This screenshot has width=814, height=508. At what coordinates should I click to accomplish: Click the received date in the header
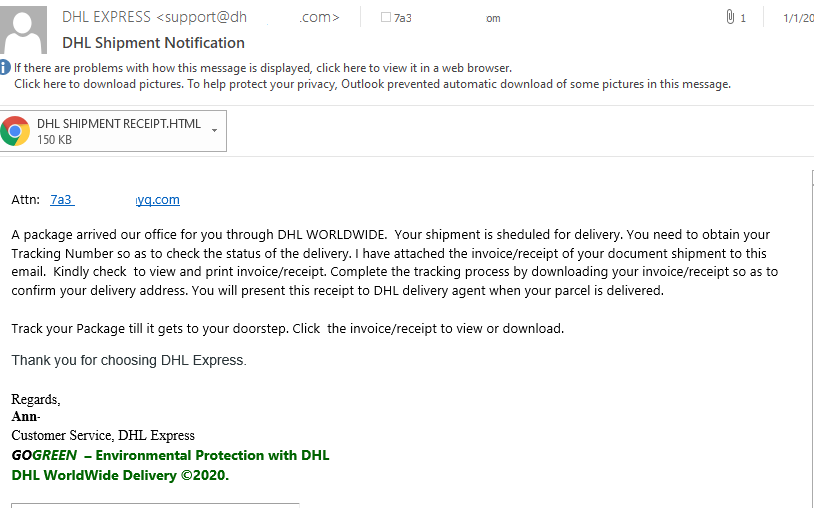tap(798, 18)
